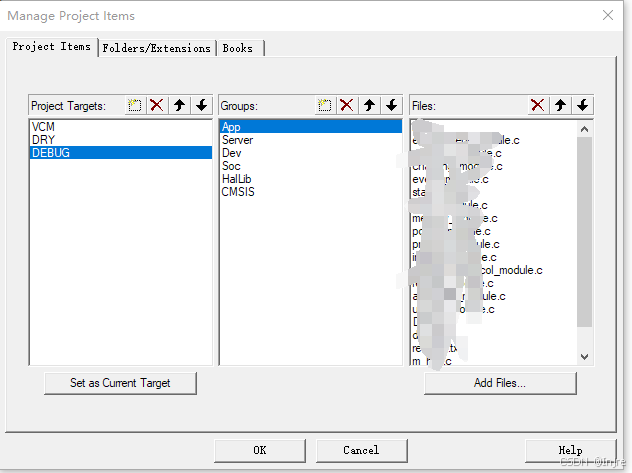
Task: Create a new project target
Action: (135, 106)
